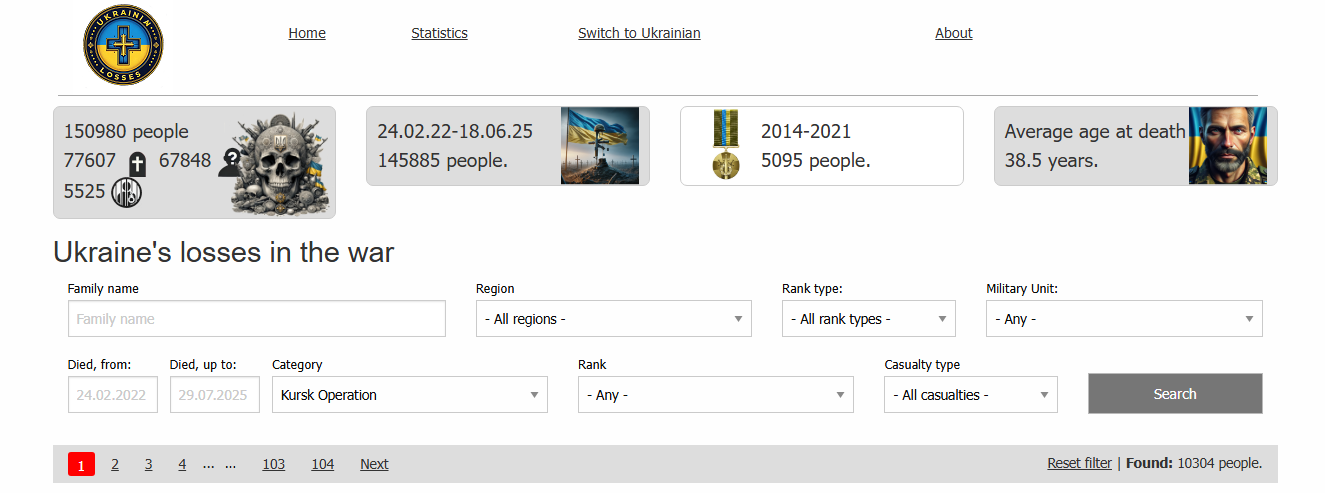
Task: Click the missing person question-mark icon
Action: [x=230, y=162]
